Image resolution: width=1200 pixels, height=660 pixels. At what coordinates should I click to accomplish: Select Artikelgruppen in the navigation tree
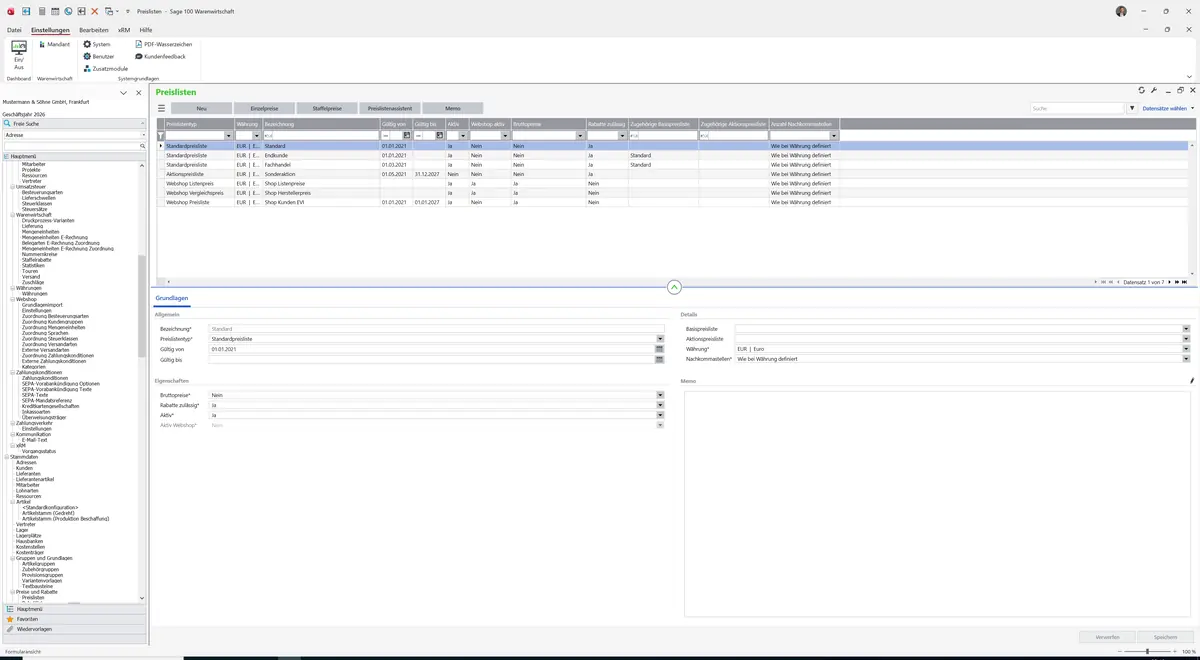pyautogui.click(x=39, y=564)
